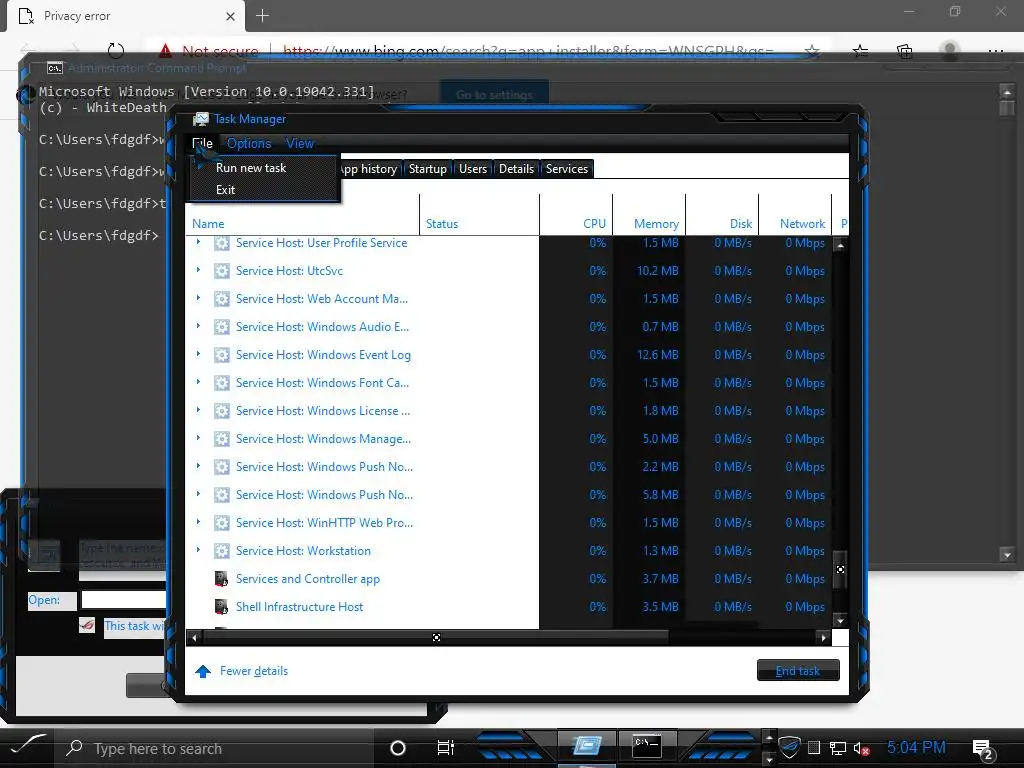This screenshot has height=768, width=1024.
Task: Expand Service Host: Workstation row
Action: click(x=198, y=550)
